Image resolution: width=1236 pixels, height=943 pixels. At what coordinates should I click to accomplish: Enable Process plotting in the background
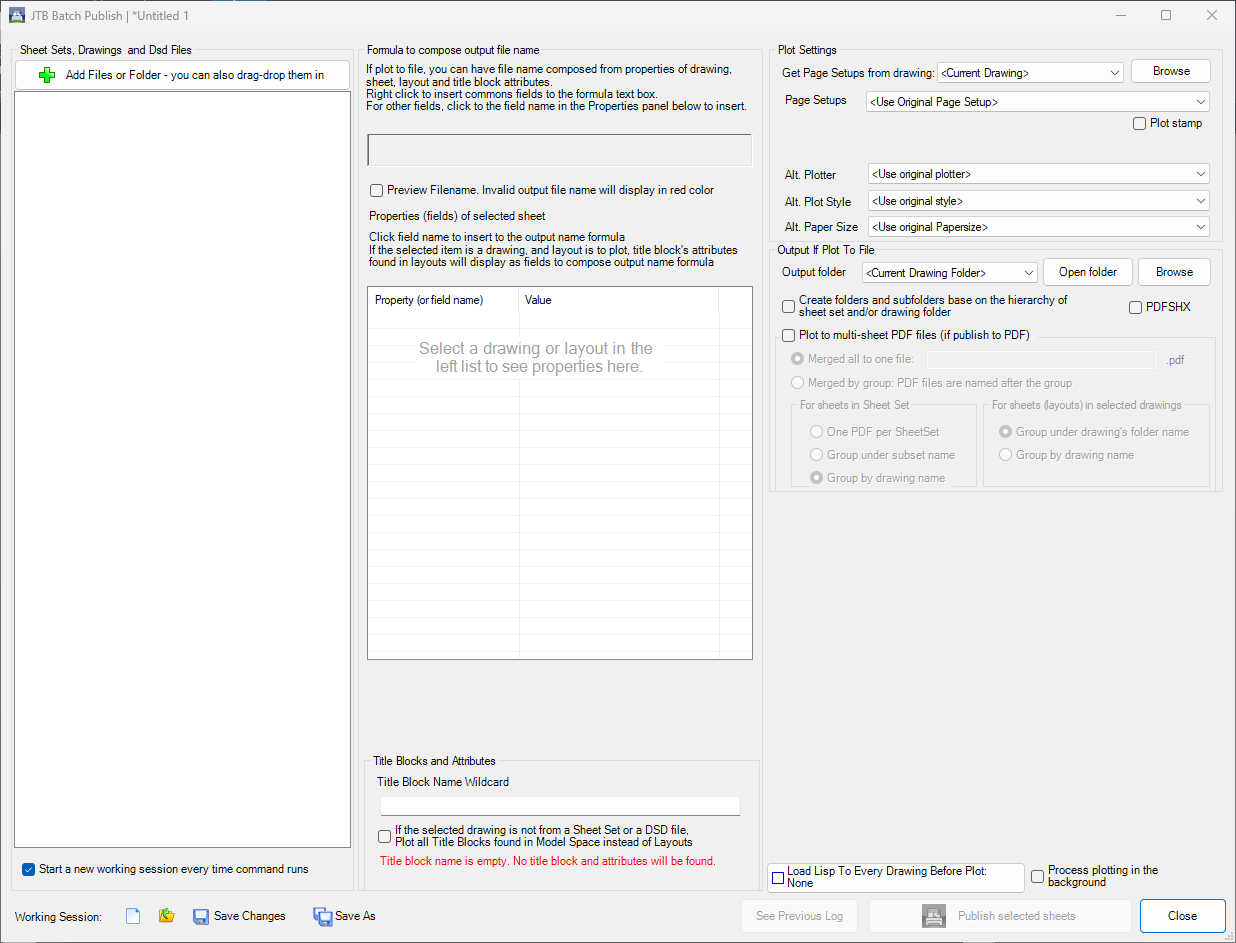tap(1037, 876)
